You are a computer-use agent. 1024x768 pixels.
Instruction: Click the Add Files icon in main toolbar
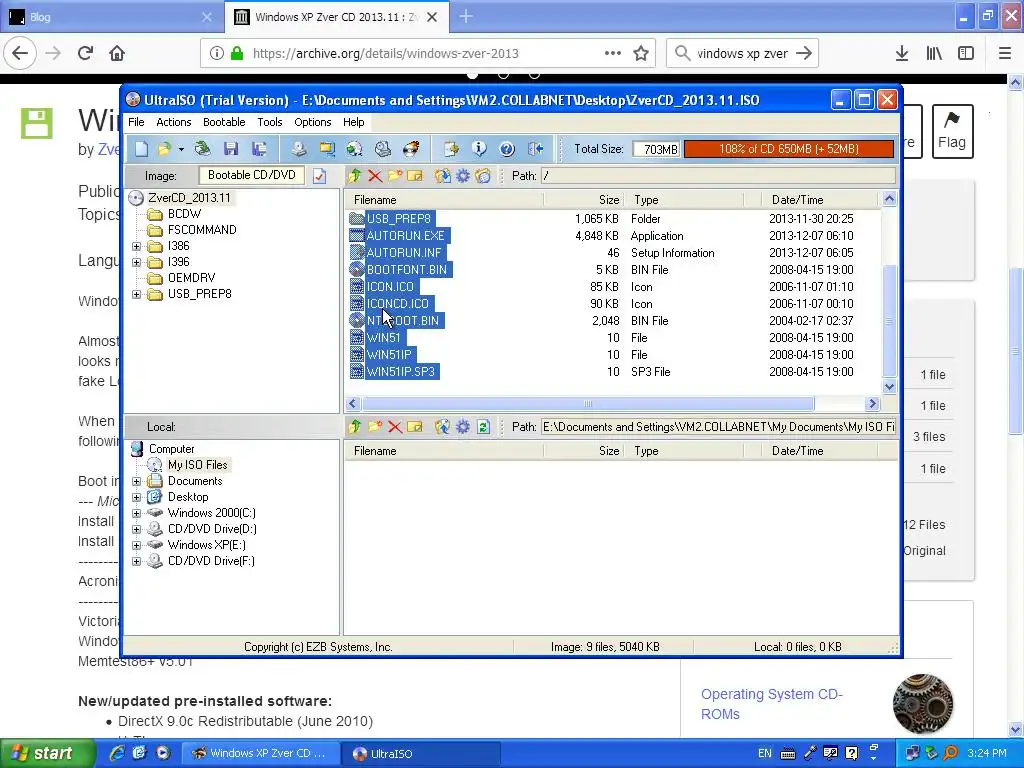451,149
